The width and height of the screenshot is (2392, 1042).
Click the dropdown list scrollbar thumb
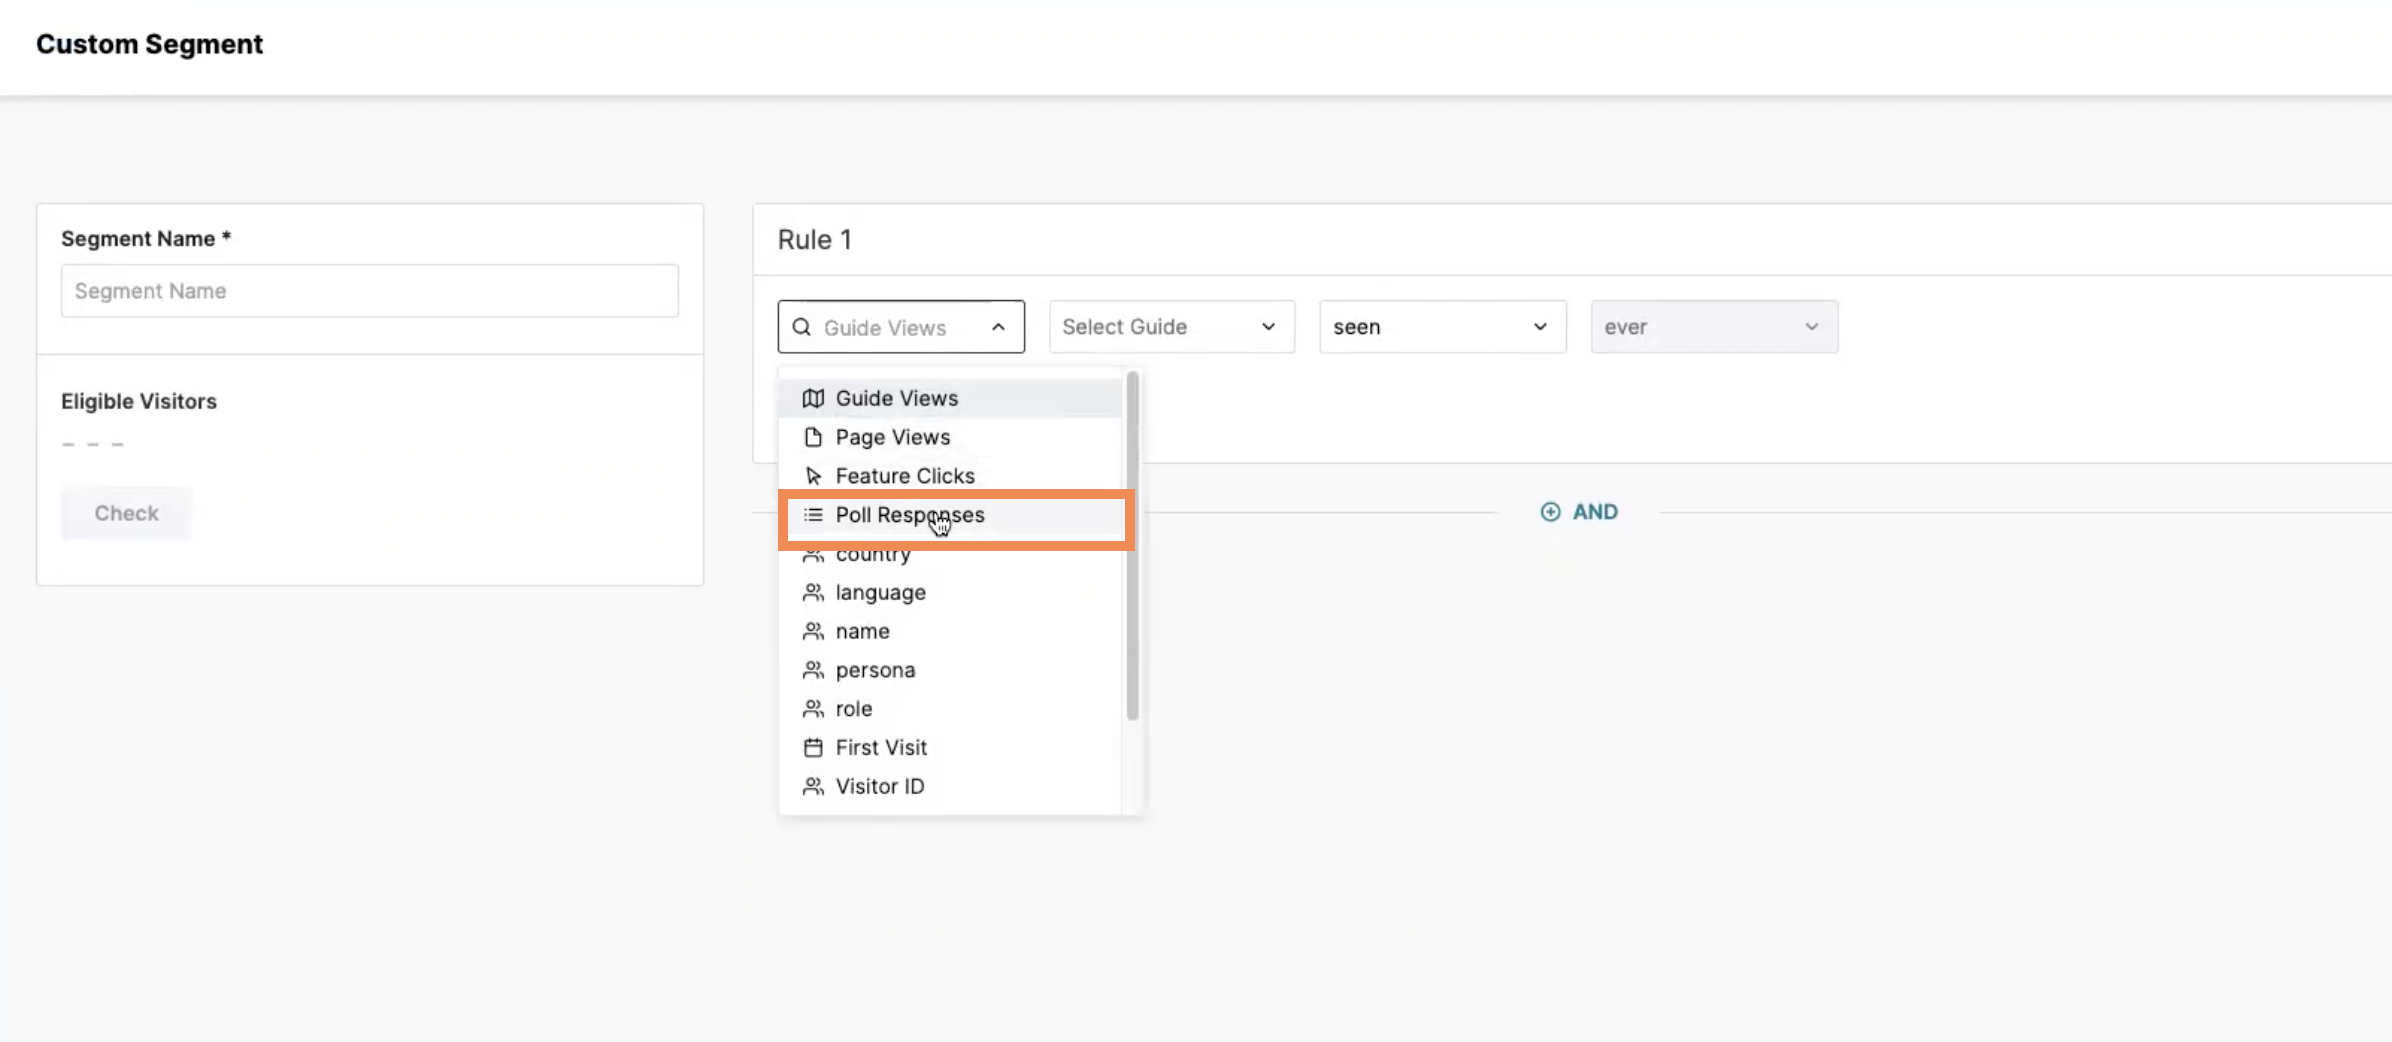click(x=1132, y=546)
